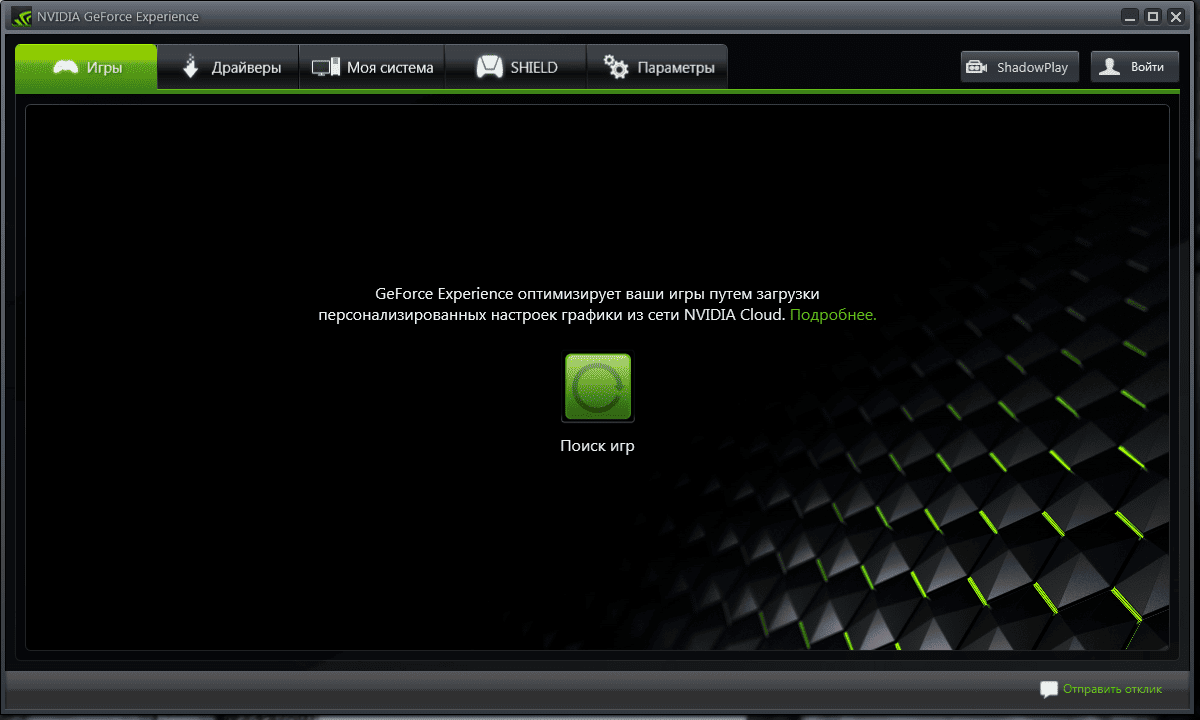Click the Войти login button

pos(1134,67)
